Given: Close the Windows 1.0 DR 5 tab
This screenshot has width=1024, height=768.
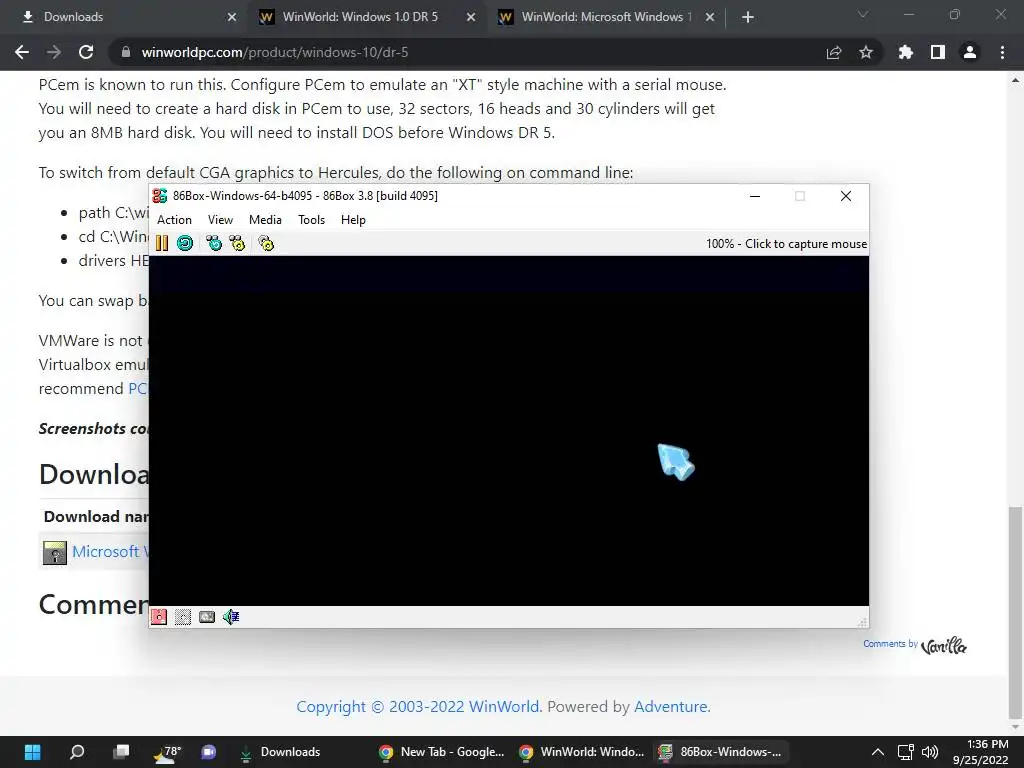Looking at the screenshot, I should point(471,17).
